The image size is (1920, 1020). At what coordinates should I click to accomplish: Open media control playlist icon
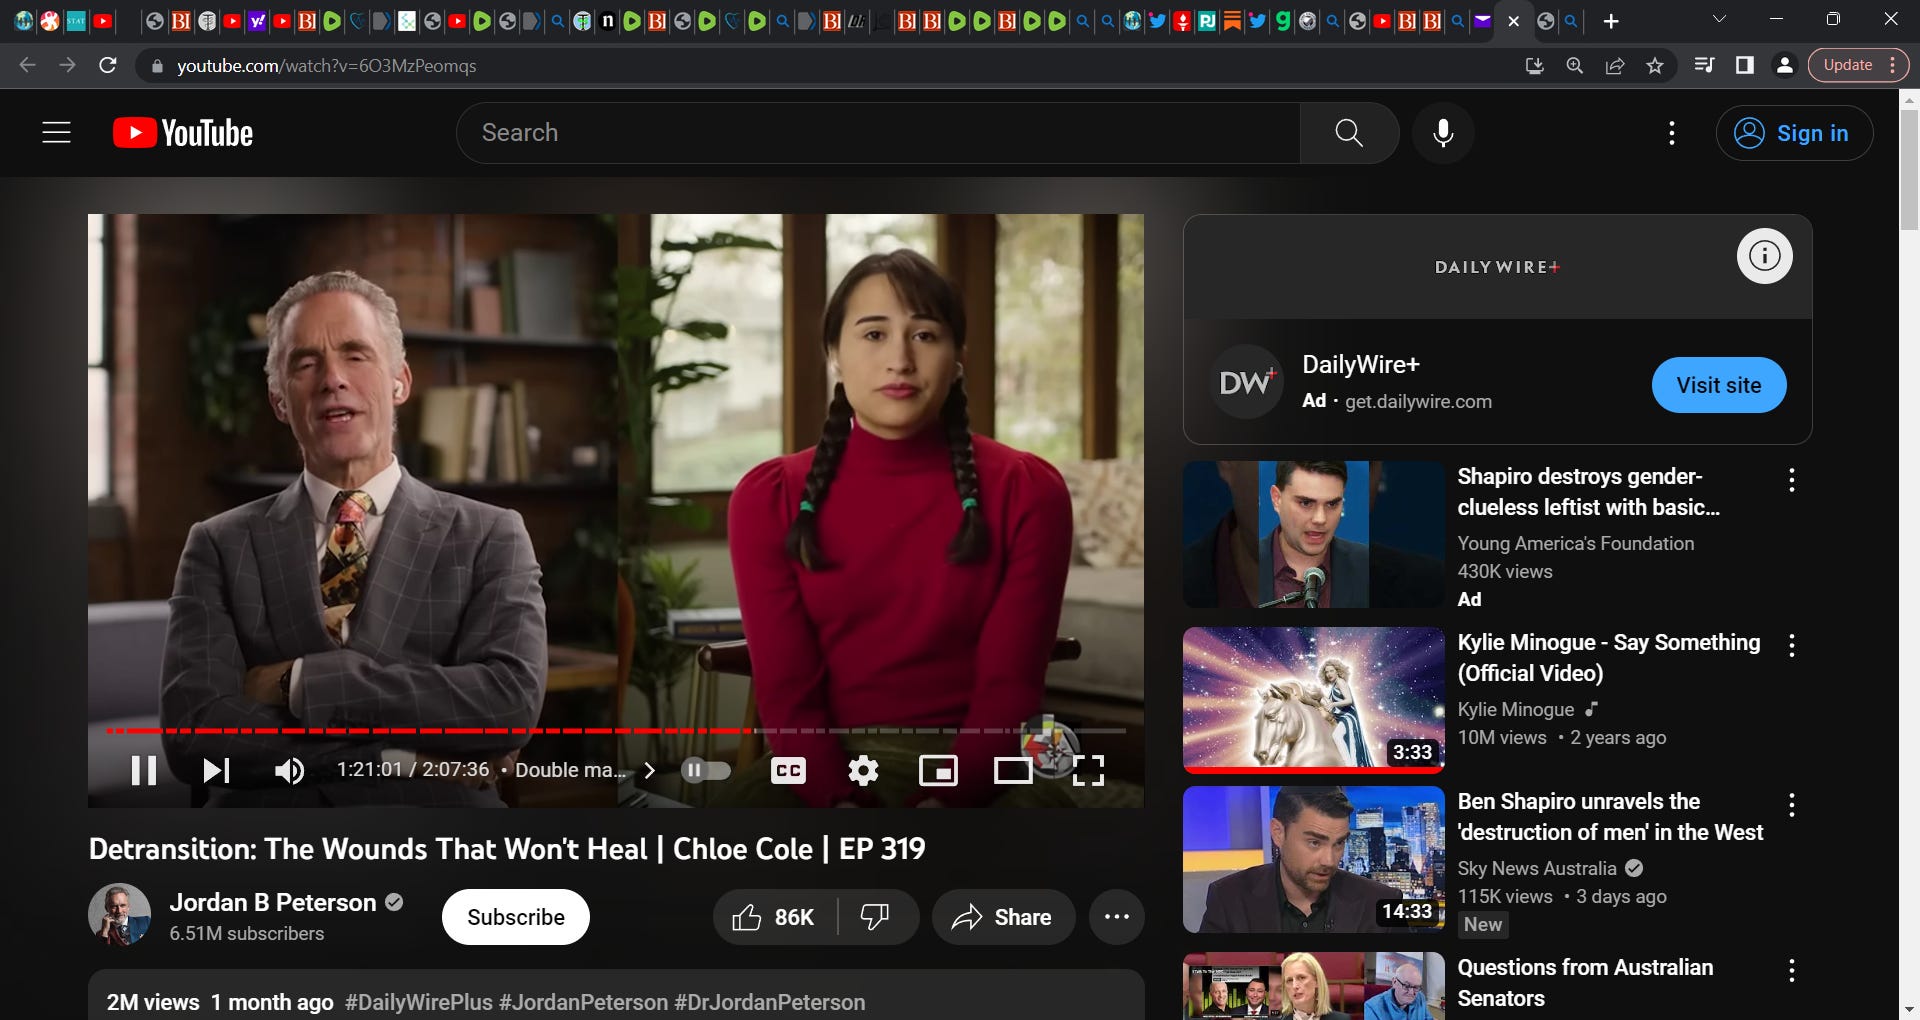point(1704,65)
